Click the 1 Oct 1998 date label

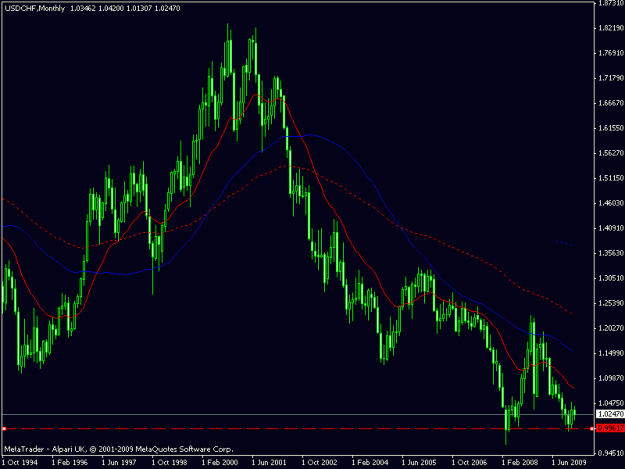[169, 463]
